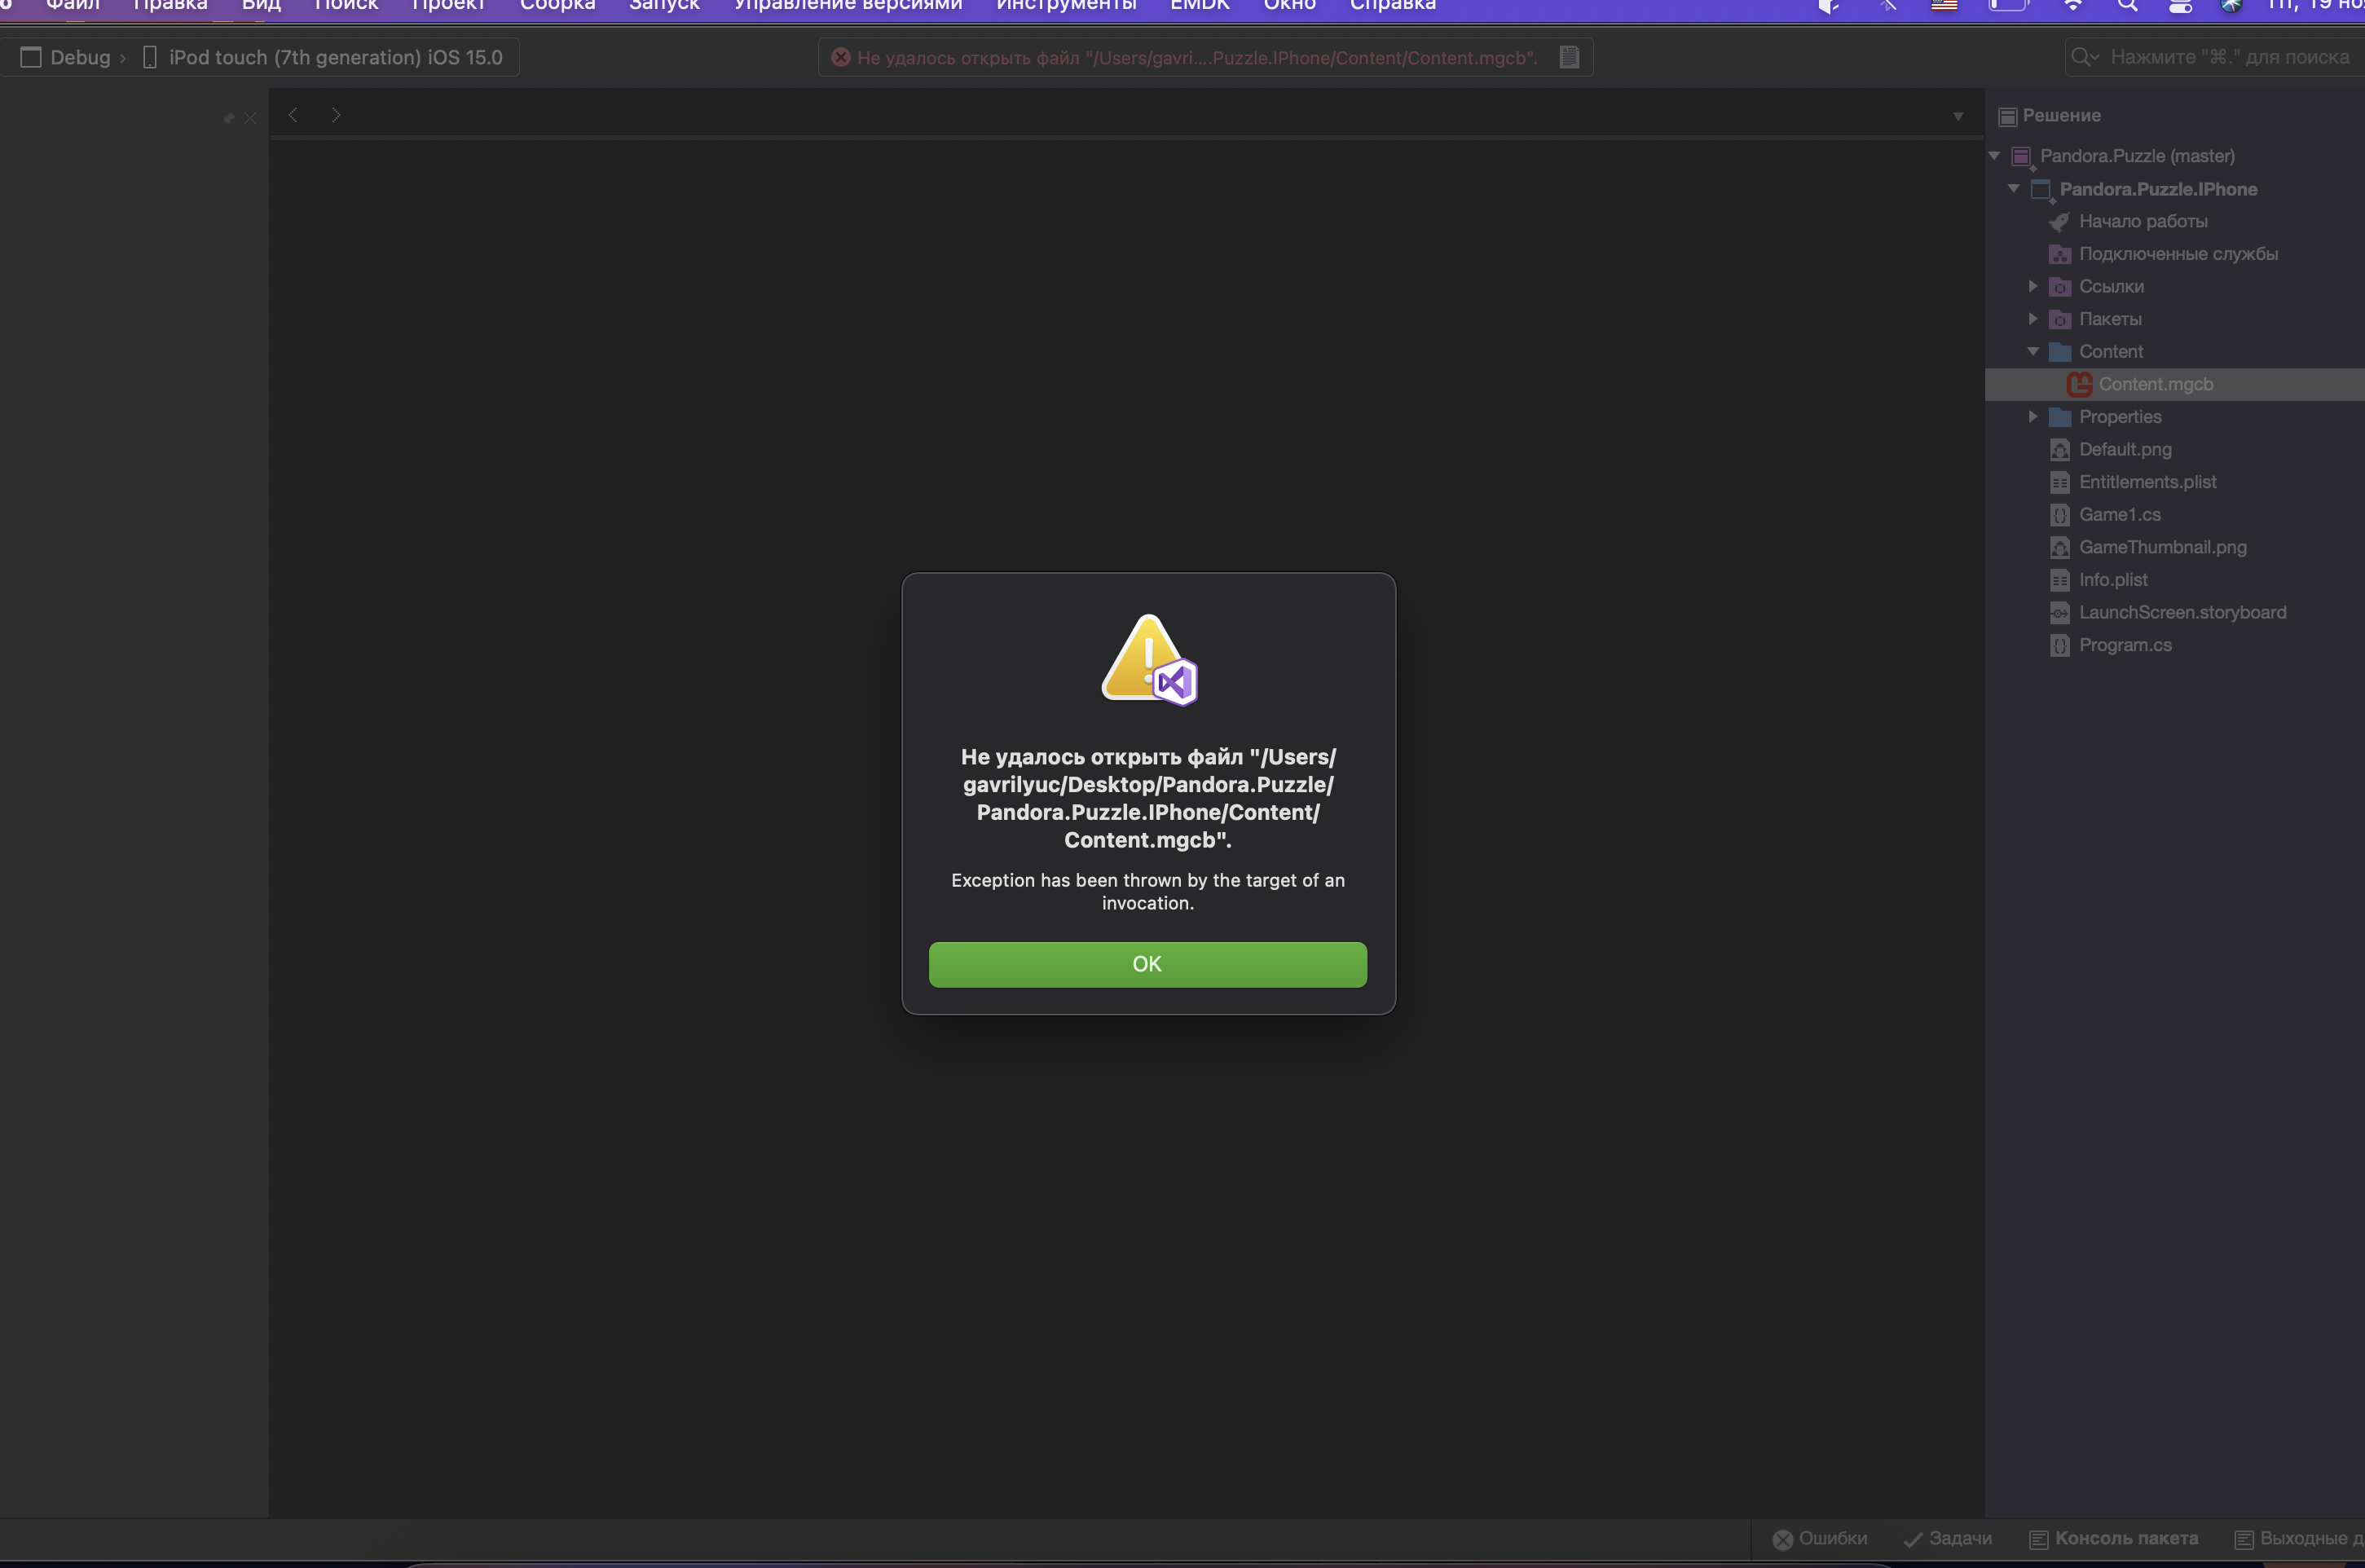Navigate back with left arrow icon
Screen dimensions: 2365x1568
coord(293,115)
